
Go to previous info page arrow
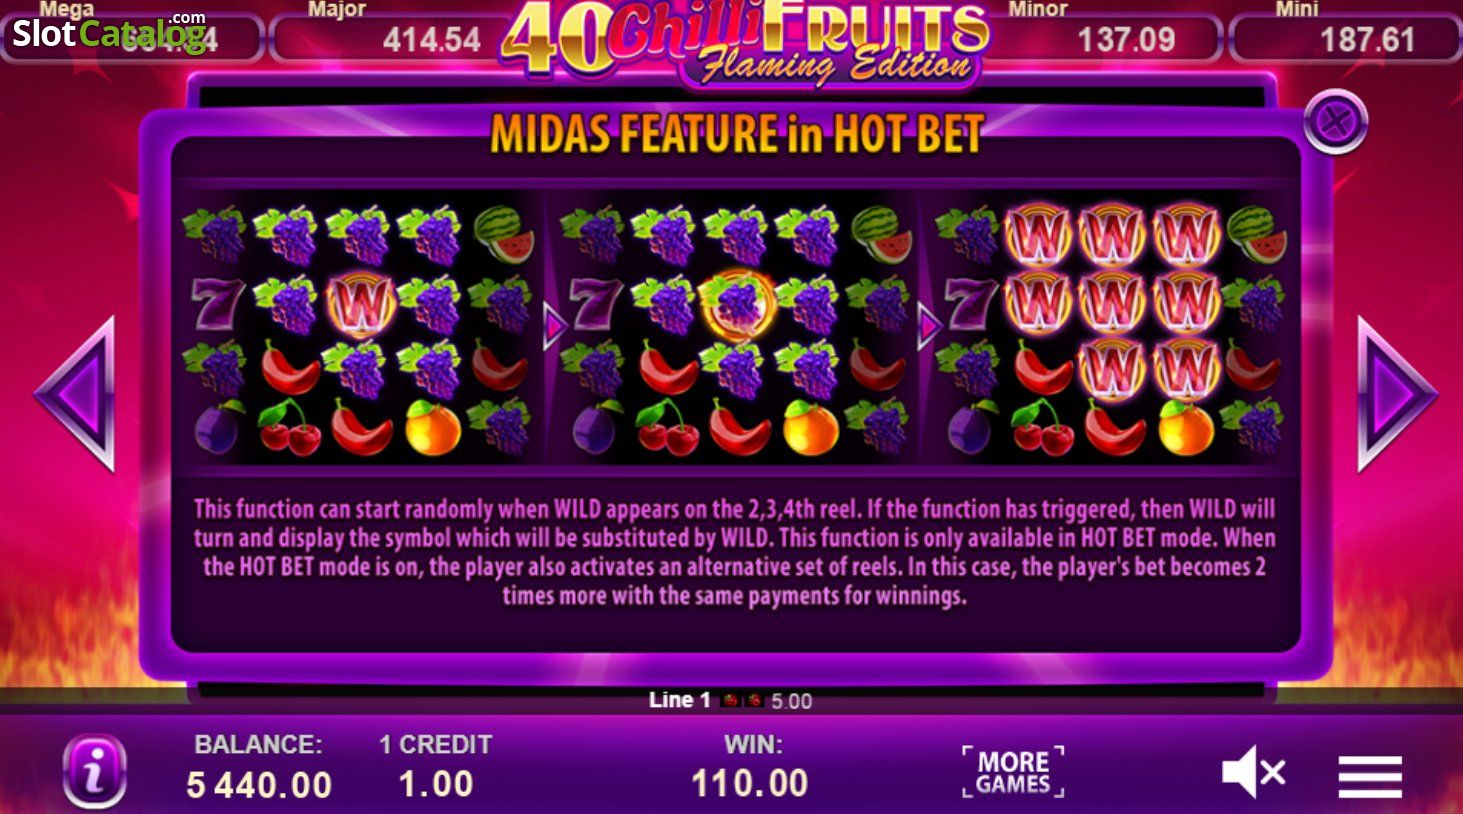point(75,394)
